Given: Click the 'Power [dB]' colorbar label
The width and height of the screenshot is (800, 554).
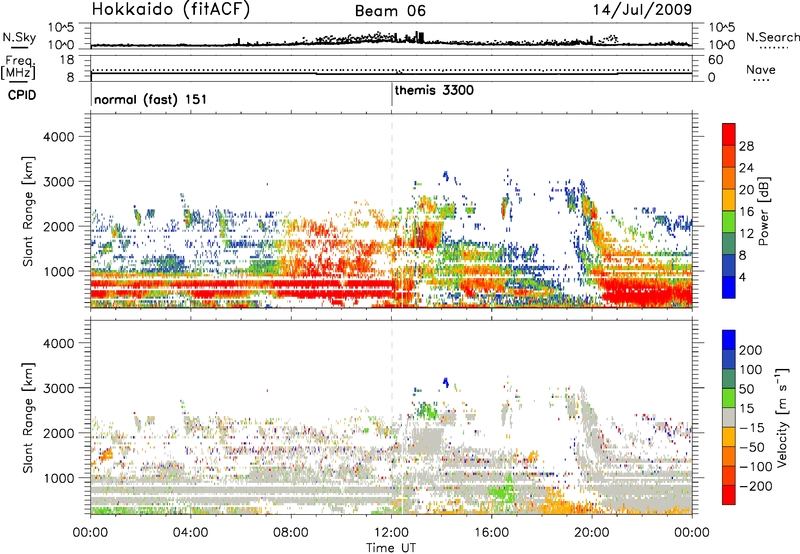Looking at the screenshot, I should click(x=764, y=211).
